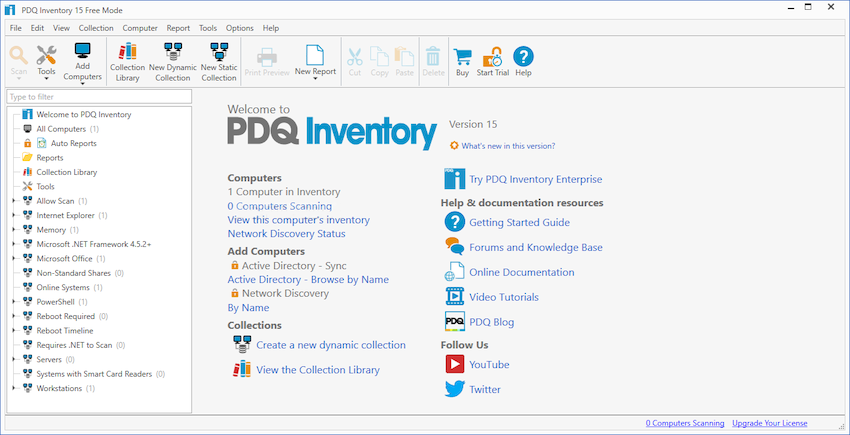Open the New Report dropdown arrow
Viewport: 850px width, 435px height.
[315, 80]
